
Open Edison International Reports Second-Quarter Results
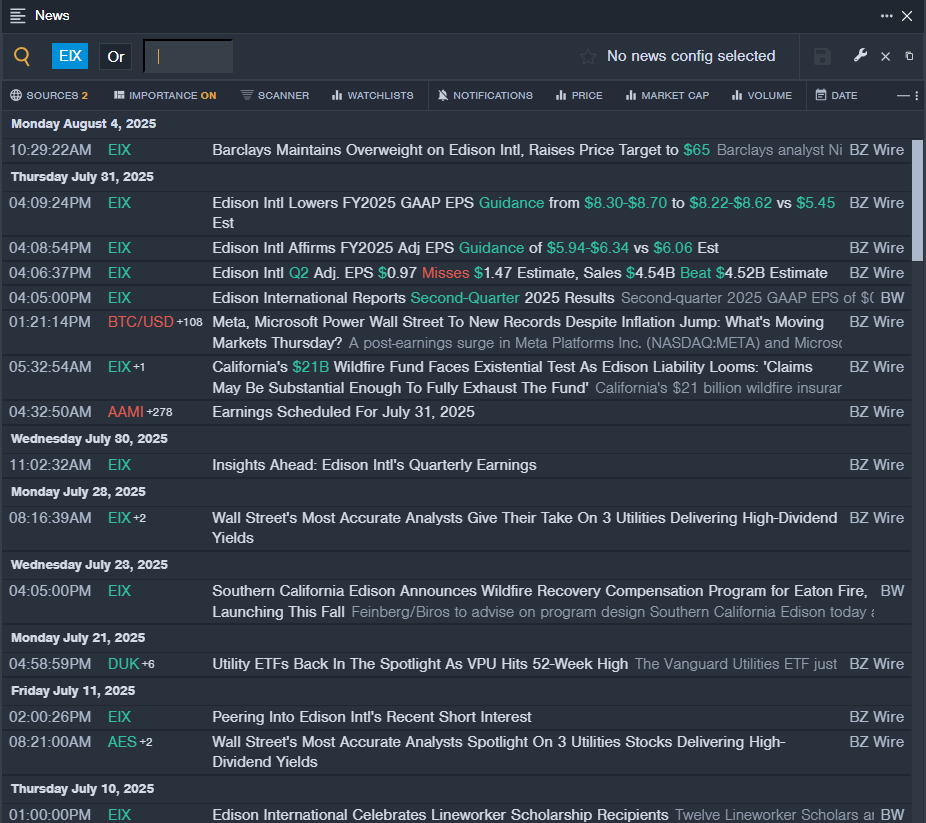(x=413, y=298)
